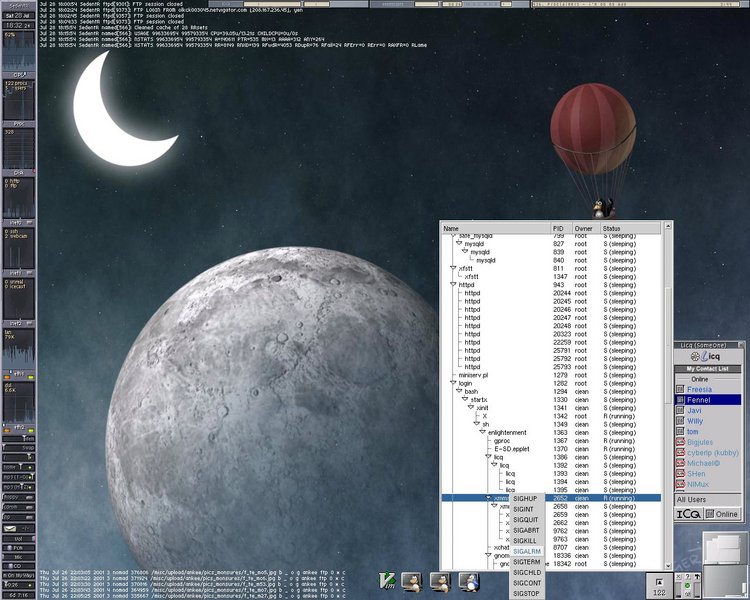The image size is (750, 600).
Task: Click the CPU chart panel in gkrellm
Action: tap(19, 51)
